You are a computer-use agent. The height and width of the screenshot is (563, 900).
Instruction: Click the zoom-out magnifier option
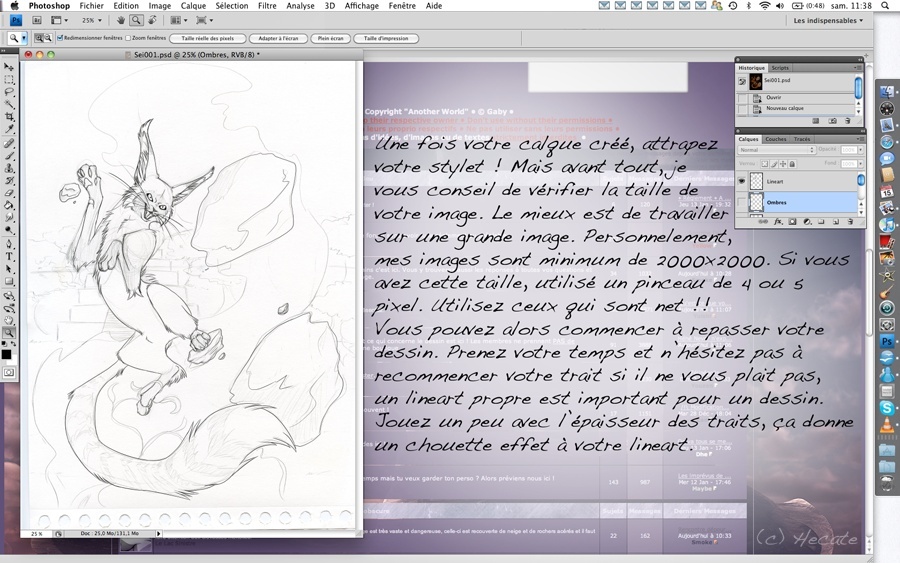click(48, 38)
